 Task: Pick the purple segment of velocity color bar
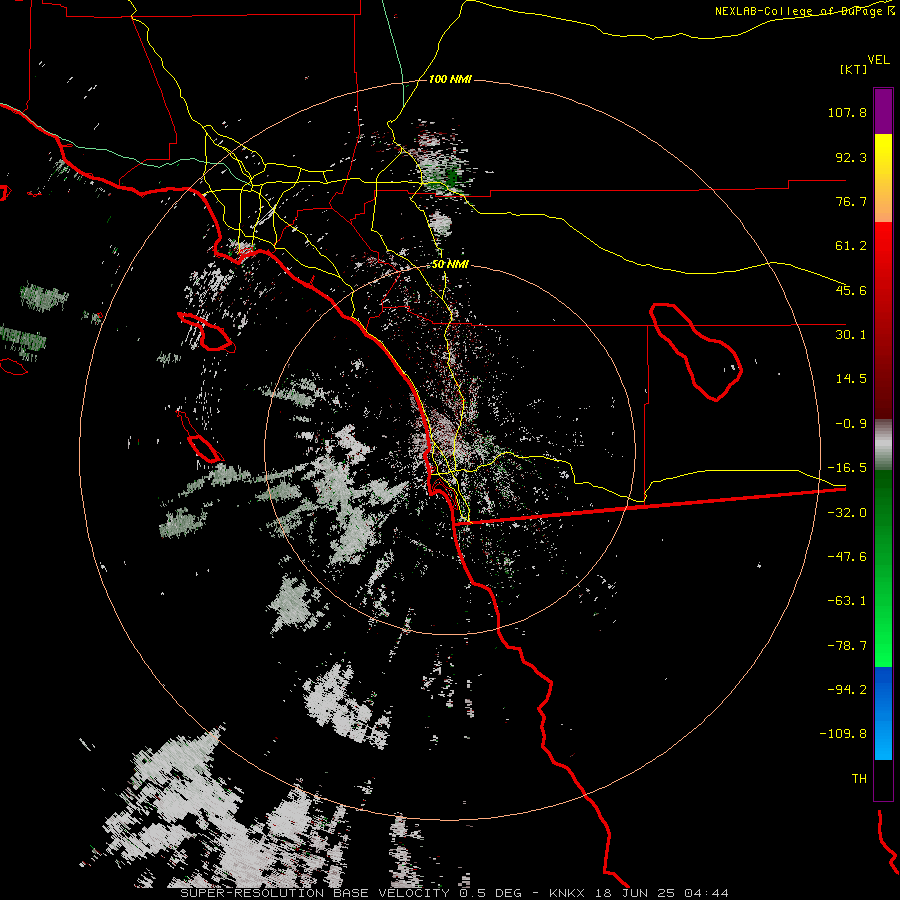tap(883, 111)
